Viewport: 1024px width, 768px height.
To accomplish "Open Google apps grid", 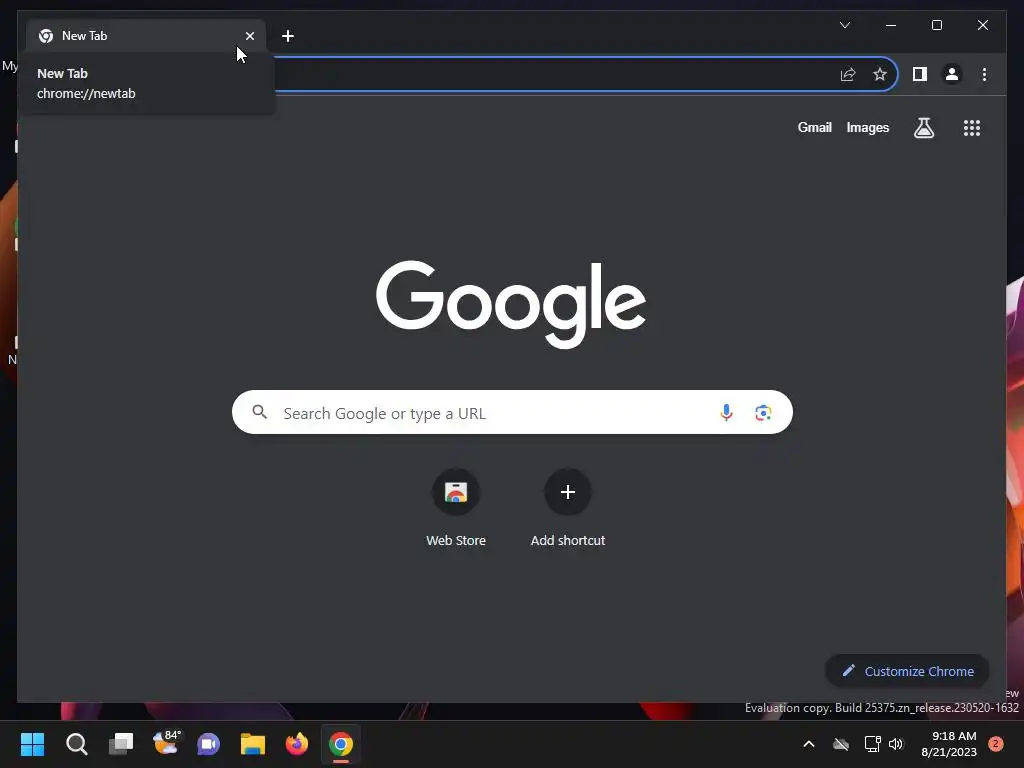I will click(x=972, y=127).
